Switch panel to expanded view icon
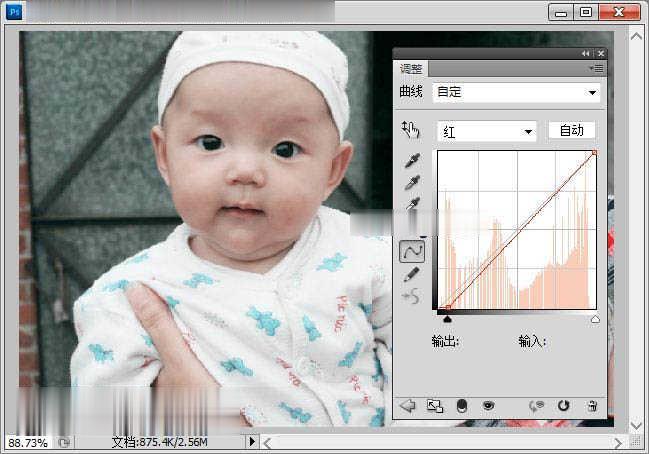The width and height of the screenshot is (649, 454). (x=435, y=406)
